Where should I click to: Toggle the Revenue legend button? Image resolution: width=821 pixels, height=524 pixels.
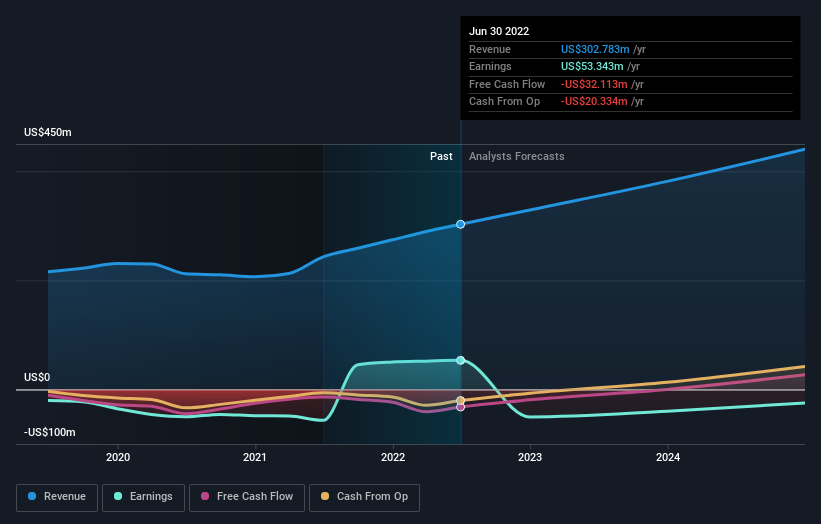point(57,497)
